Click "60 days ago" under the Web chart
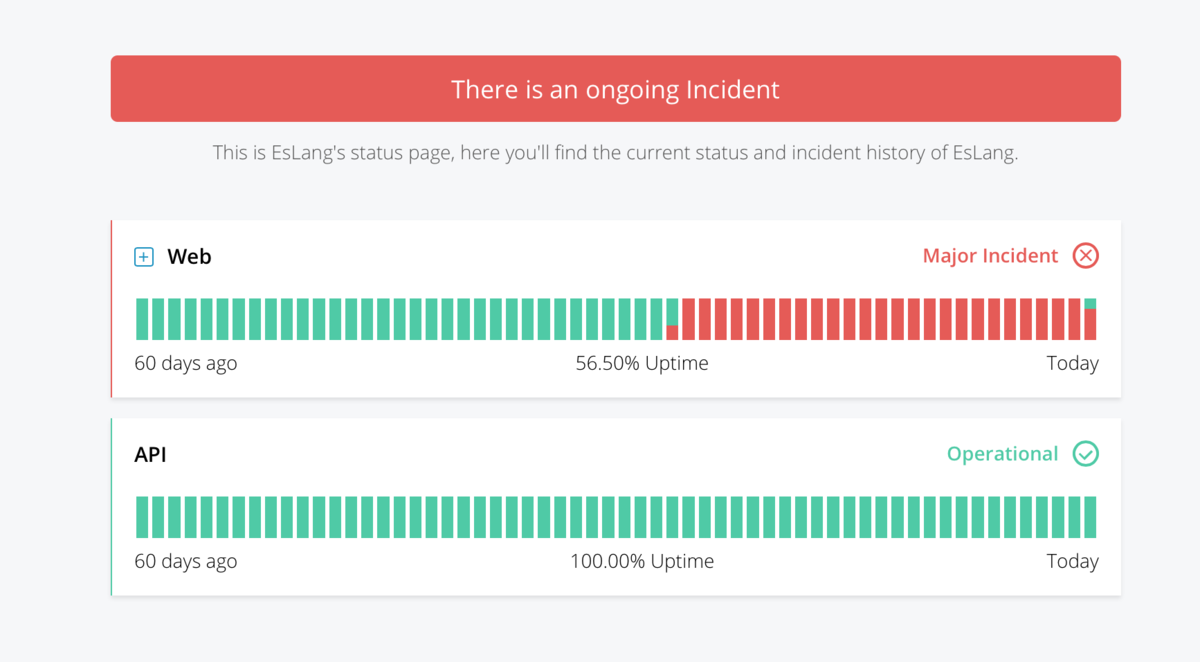 tap(186, 363)
